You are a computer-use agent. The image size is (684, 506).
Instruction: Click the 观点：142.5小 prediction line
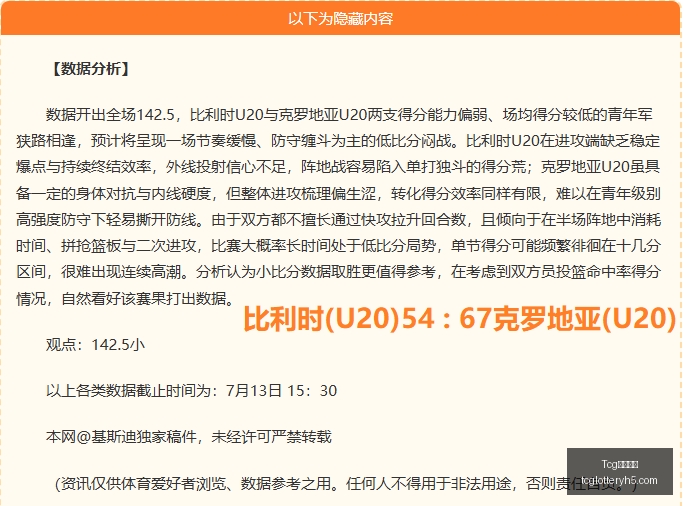(x=95, y=345)
